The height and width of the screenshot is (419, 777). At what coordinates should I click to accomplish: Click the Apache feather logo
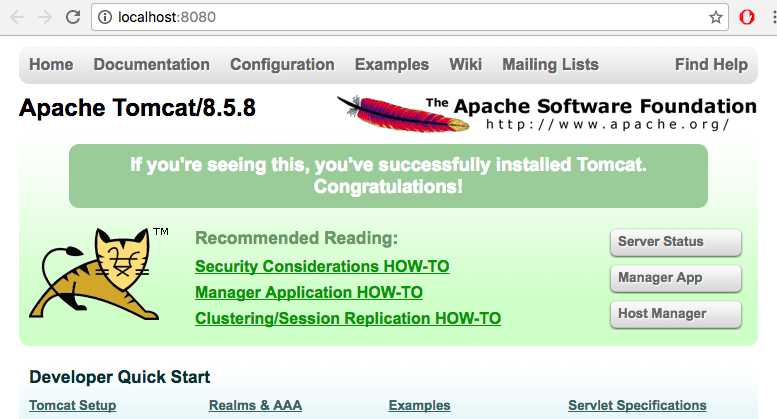[403, 114]
